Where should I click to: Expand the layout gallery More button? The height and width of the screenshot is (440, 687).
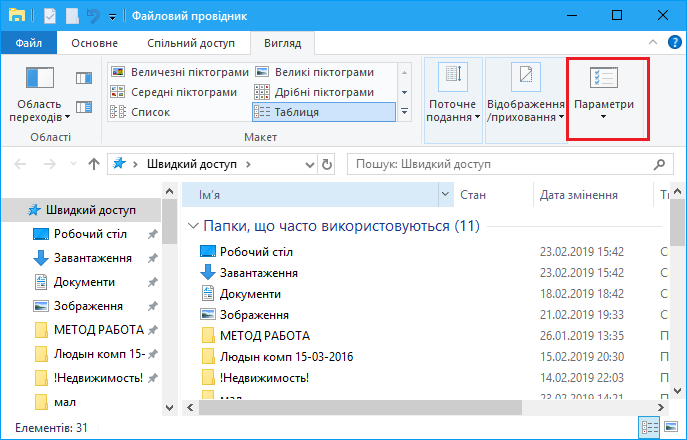tap(404, 112)
